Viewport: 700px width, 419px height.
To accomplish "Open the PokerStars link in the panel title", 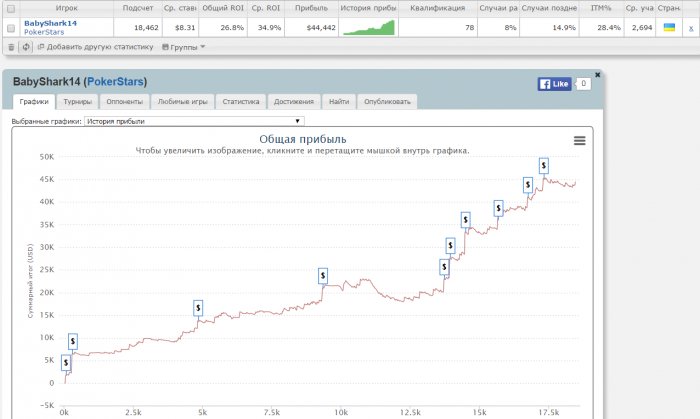I will (115, 82).
